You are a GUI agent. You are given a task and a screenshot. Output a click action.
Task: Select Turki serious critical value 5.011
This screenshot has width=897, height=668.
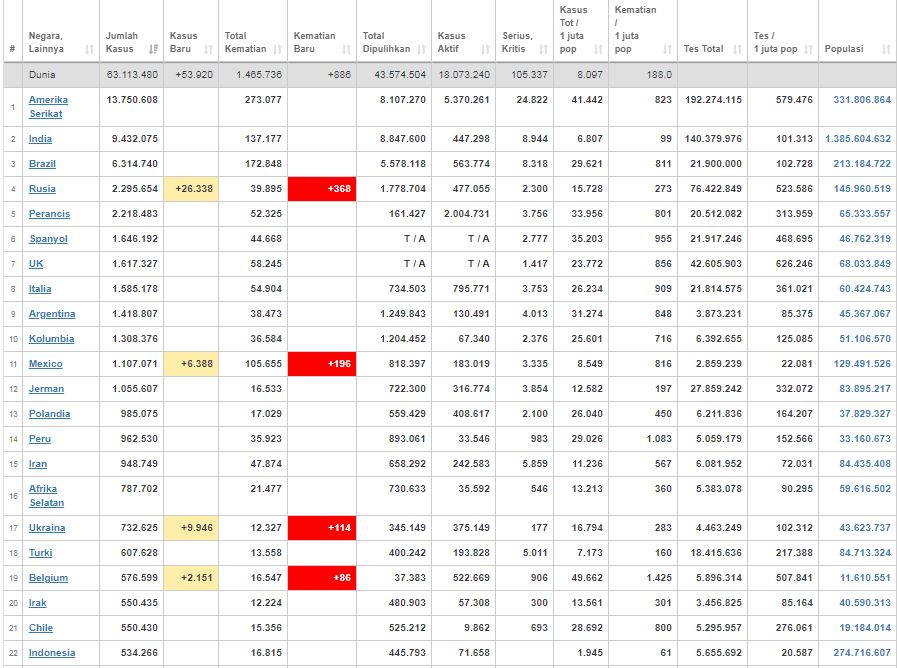coord(535,553)
